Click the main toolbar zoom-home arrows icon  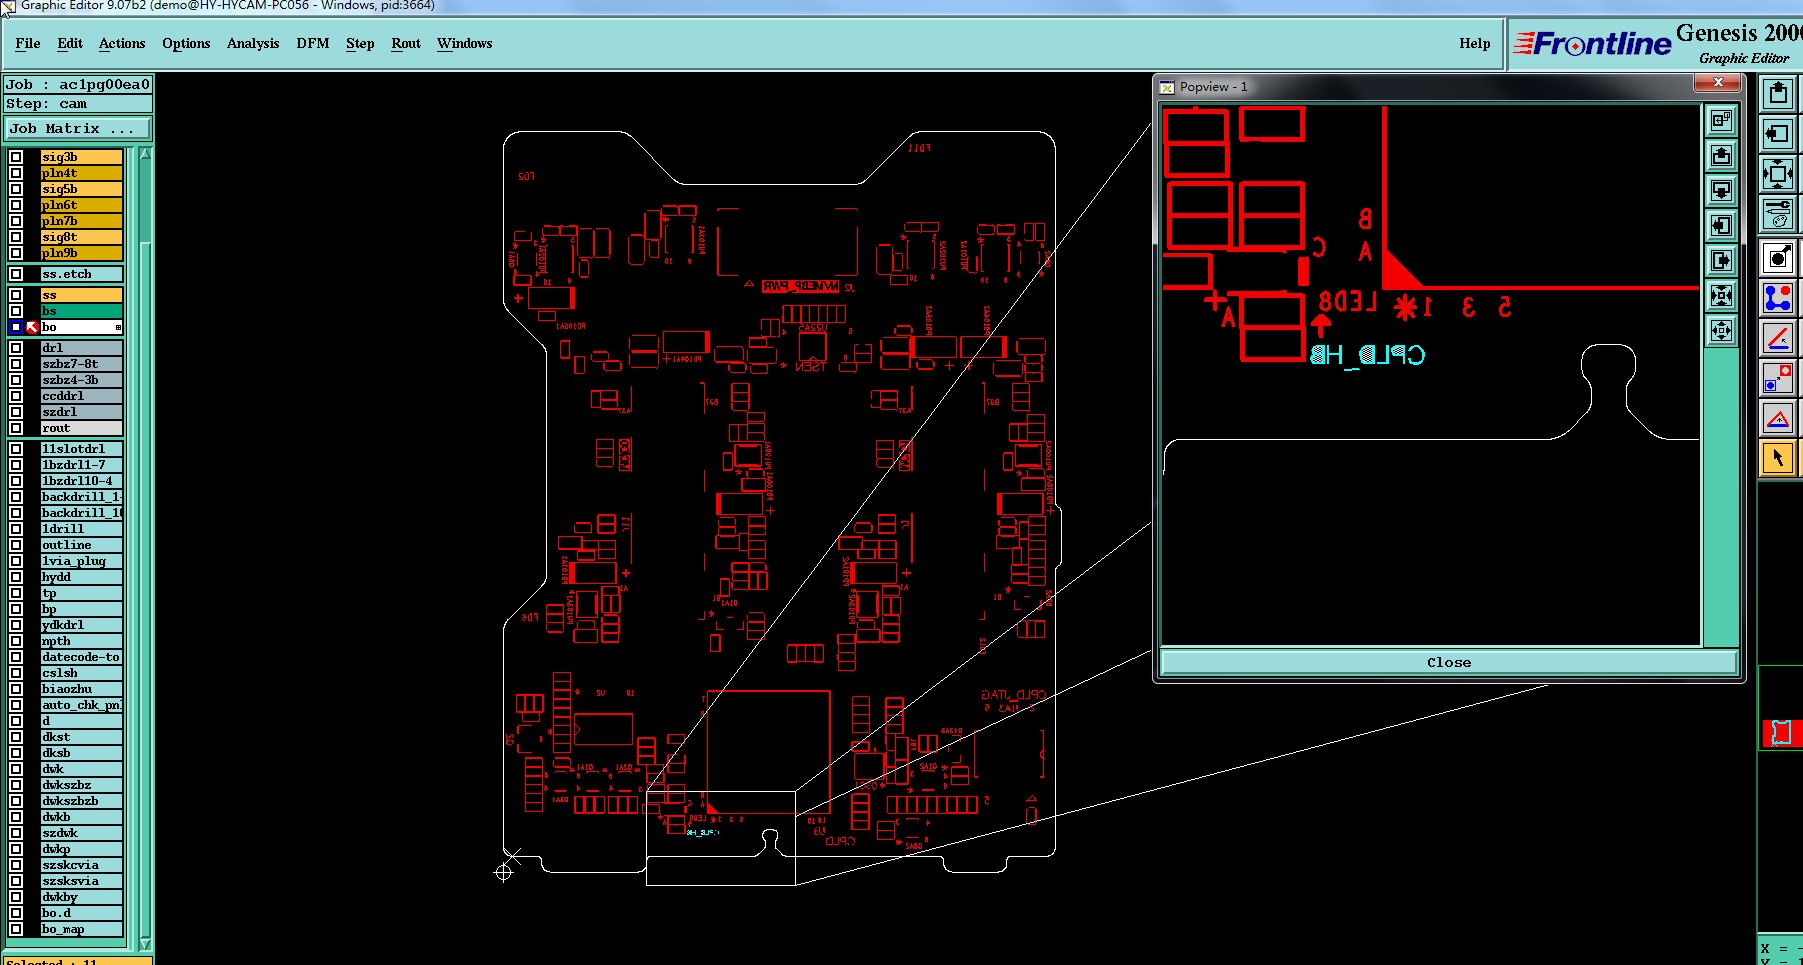(1778, 174)
